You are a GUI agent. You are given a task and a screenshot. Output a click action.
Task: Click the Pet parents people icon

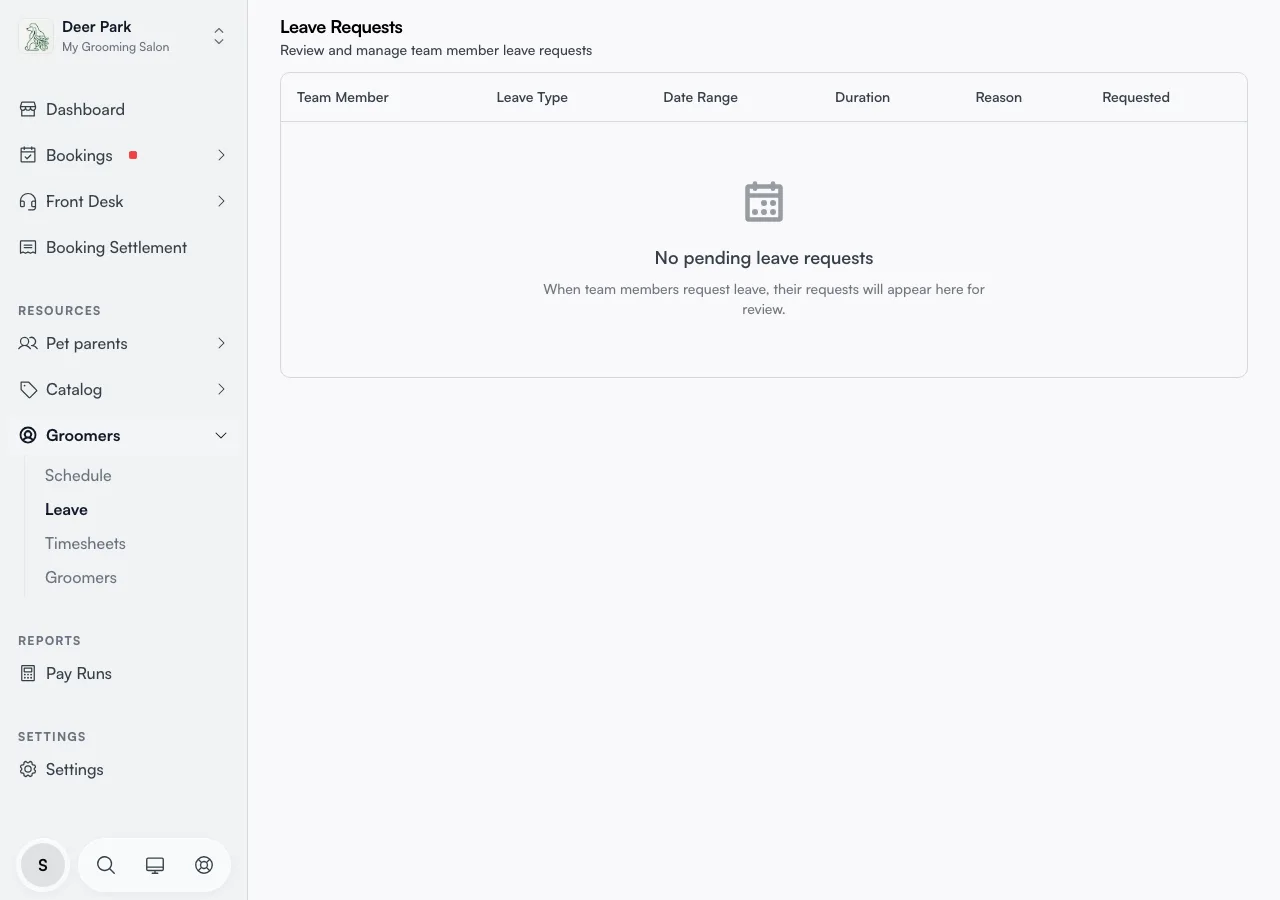(x=28, y=343)
